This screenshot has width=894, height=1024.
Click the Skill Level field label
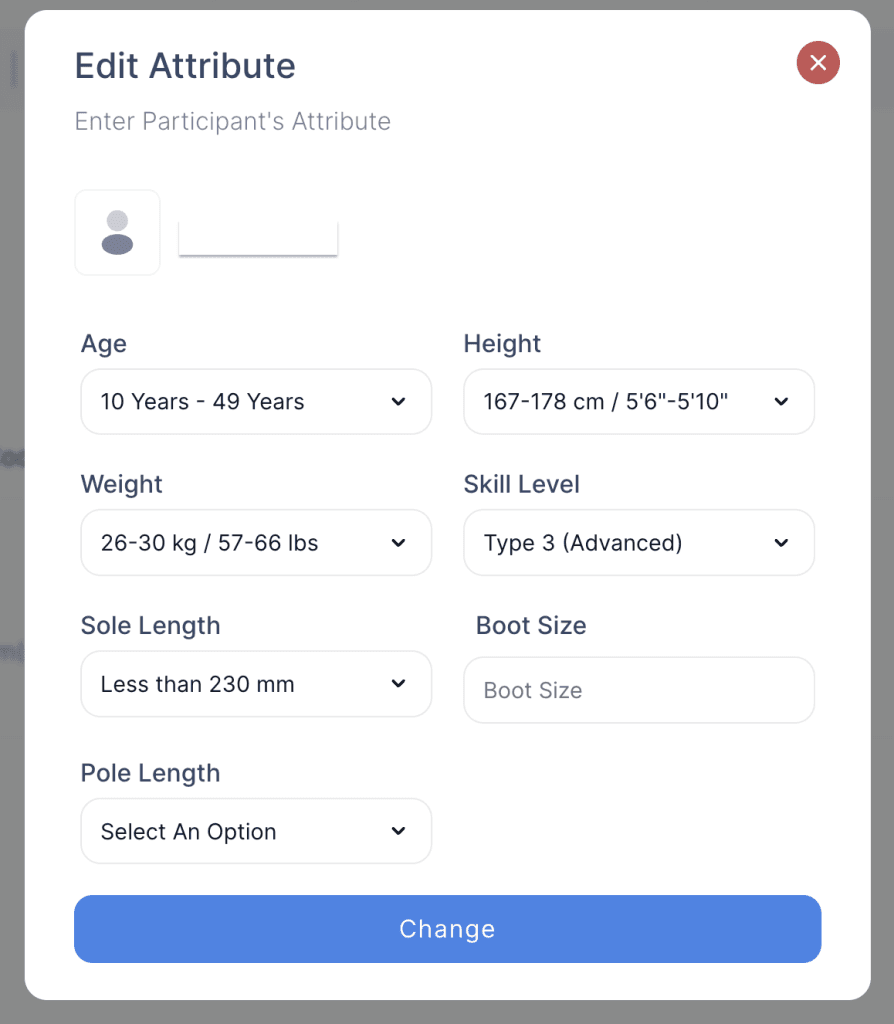[x=521, y=485]
